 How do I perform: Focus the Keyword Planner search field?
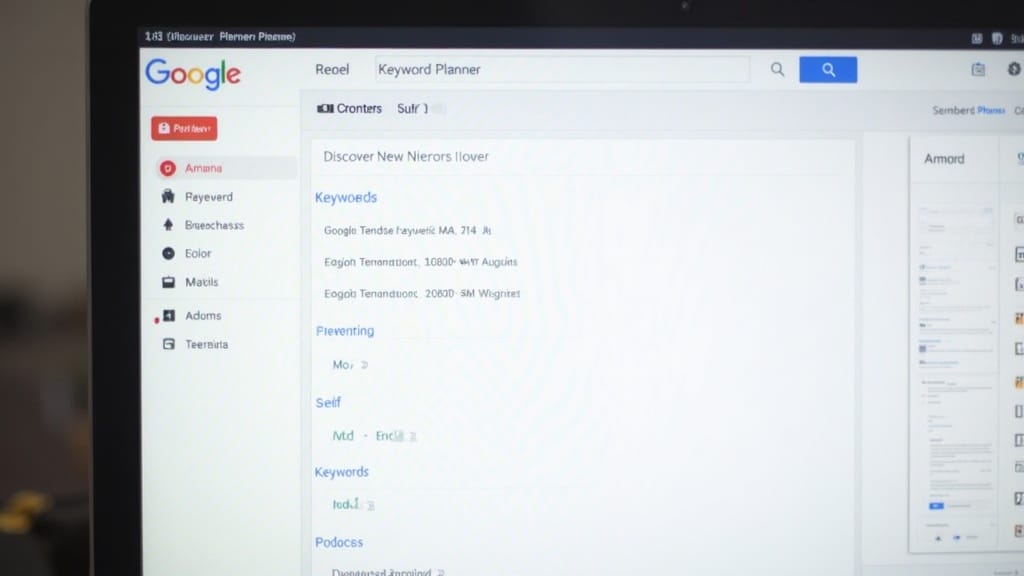click(x=562, y=69)
